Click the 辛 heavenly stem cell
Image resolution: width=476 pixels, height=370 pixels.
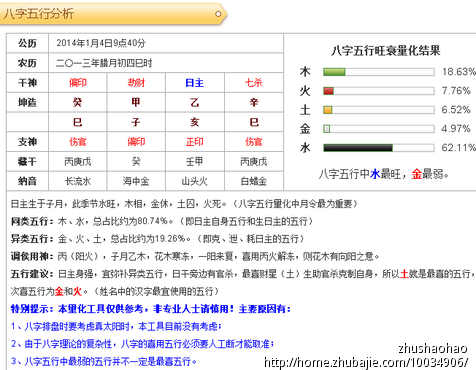tap(254, 102)
